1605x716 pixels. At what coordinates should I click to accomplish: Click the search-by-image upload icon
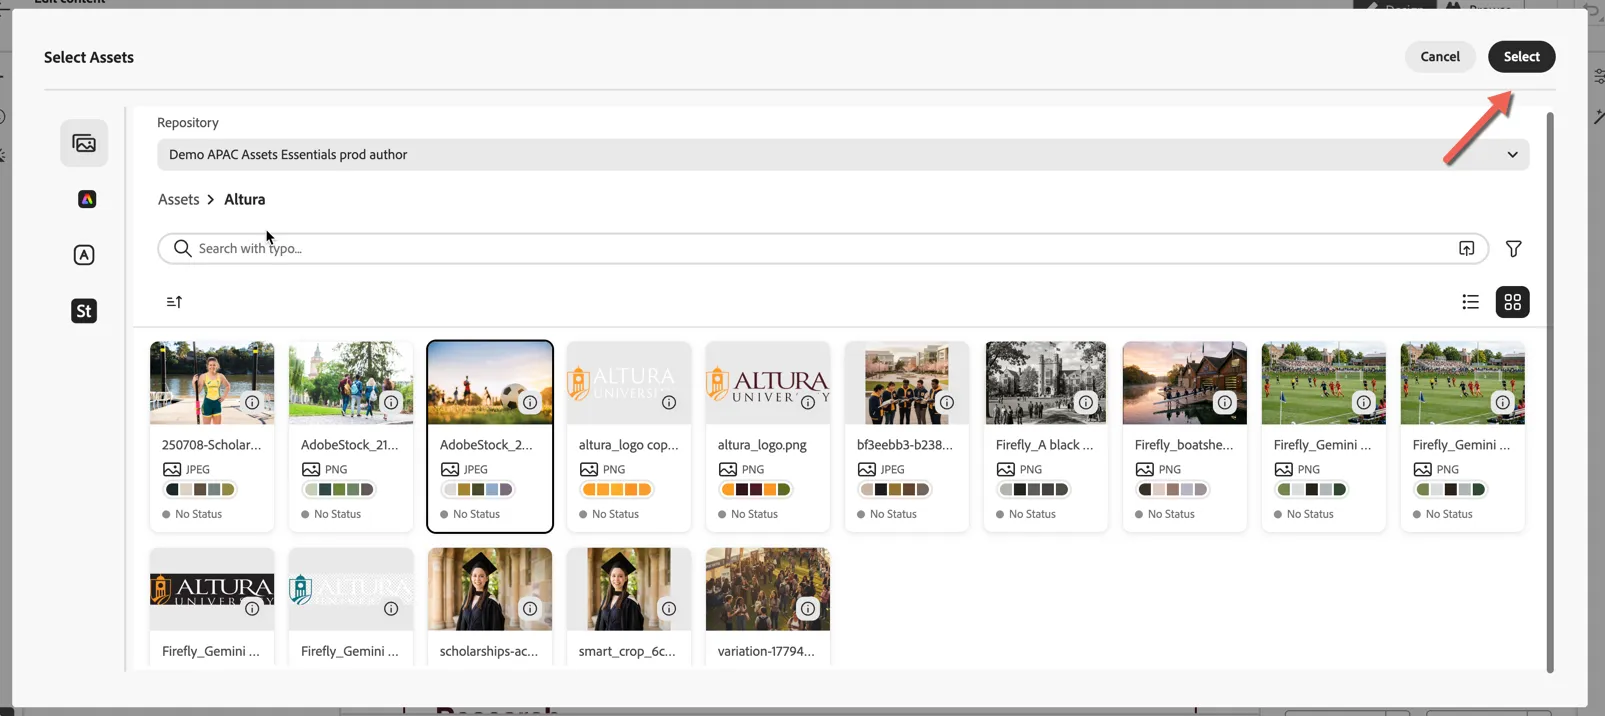point(1466,248)
